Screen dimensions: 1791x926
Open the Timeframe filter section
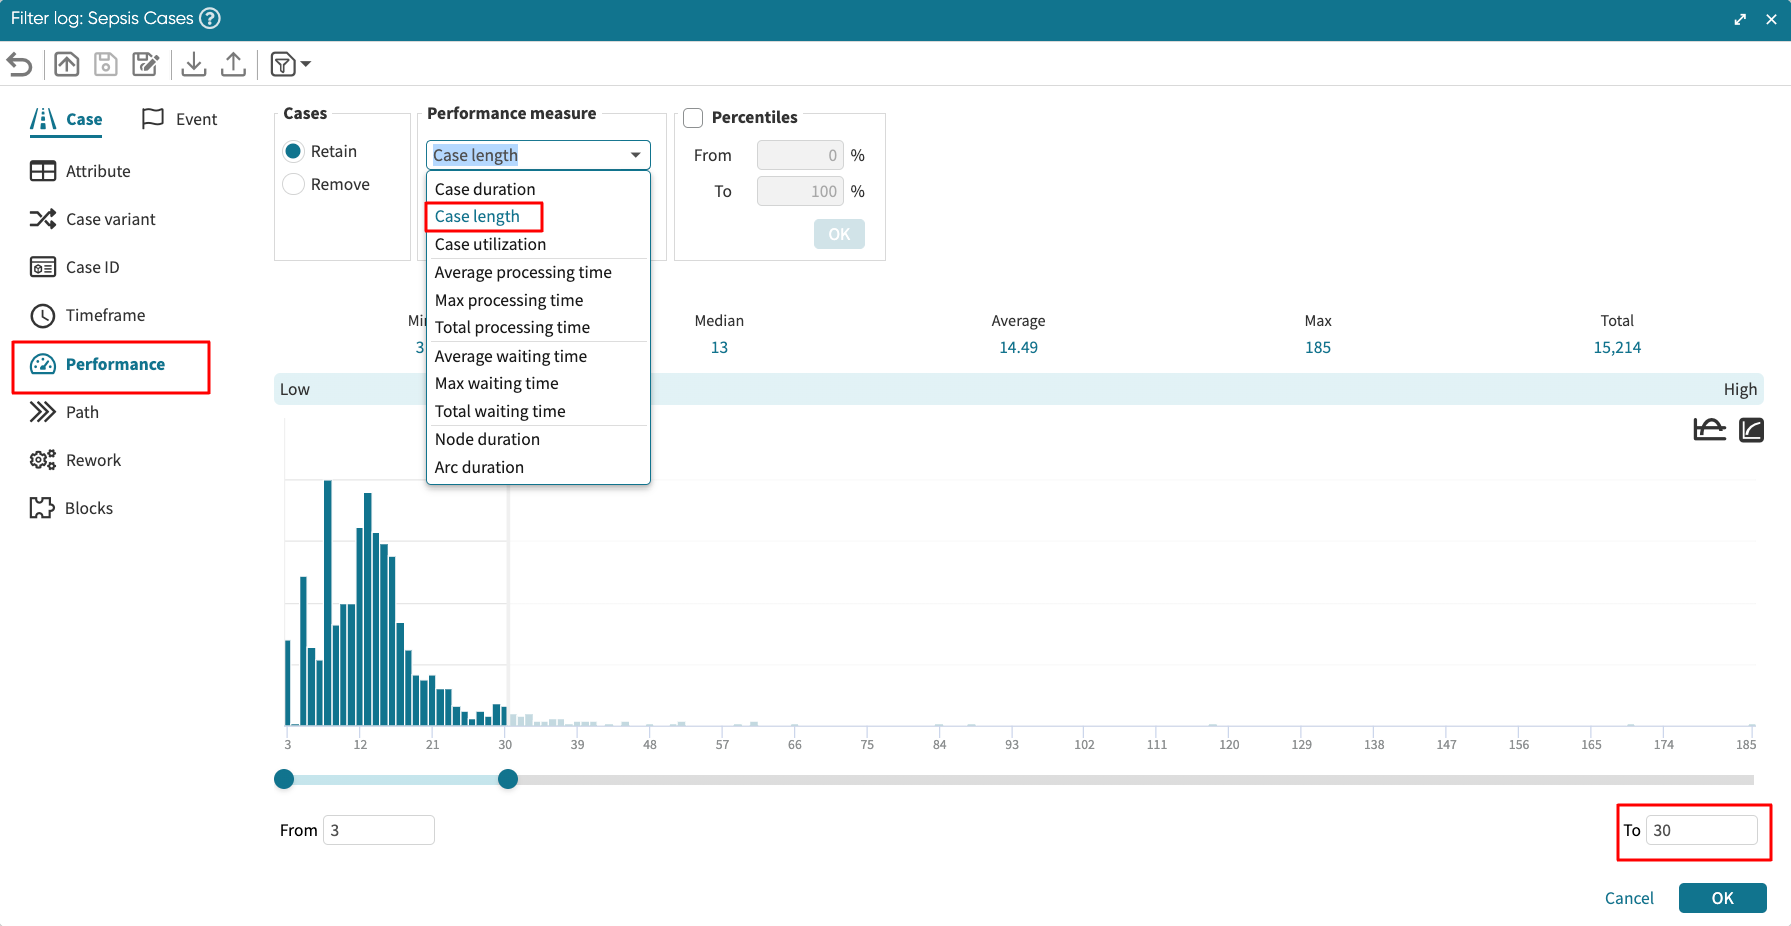click(105, 315)
